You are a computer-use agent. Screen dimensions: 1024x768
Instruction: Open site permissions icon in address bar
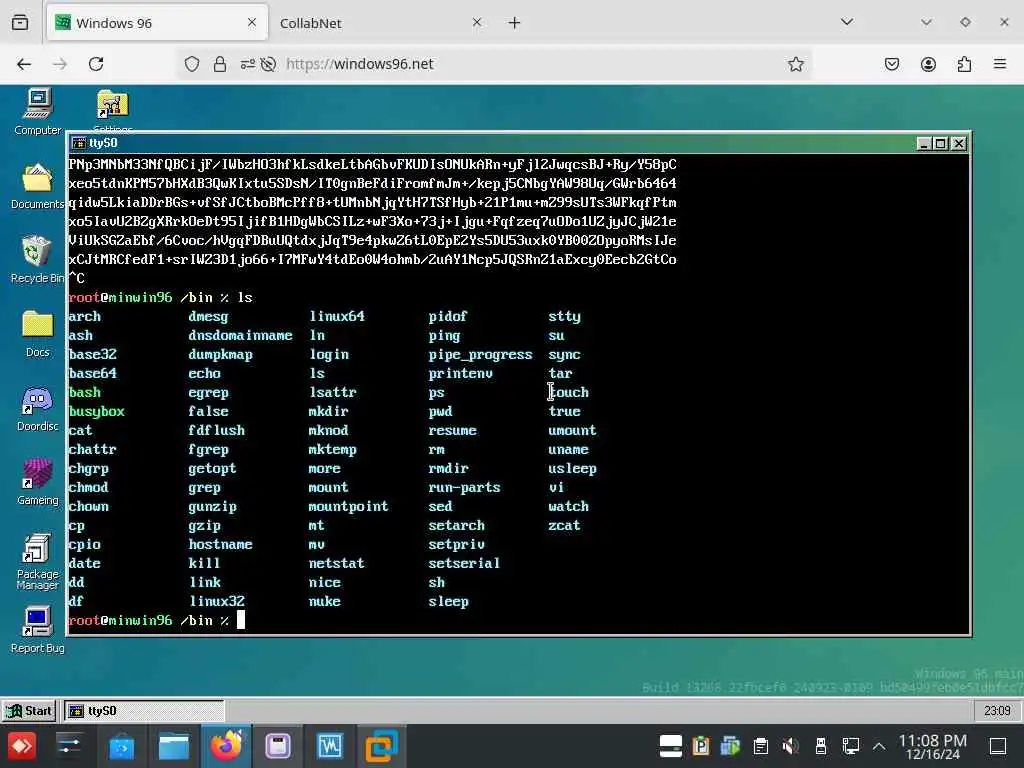(248, 64)
